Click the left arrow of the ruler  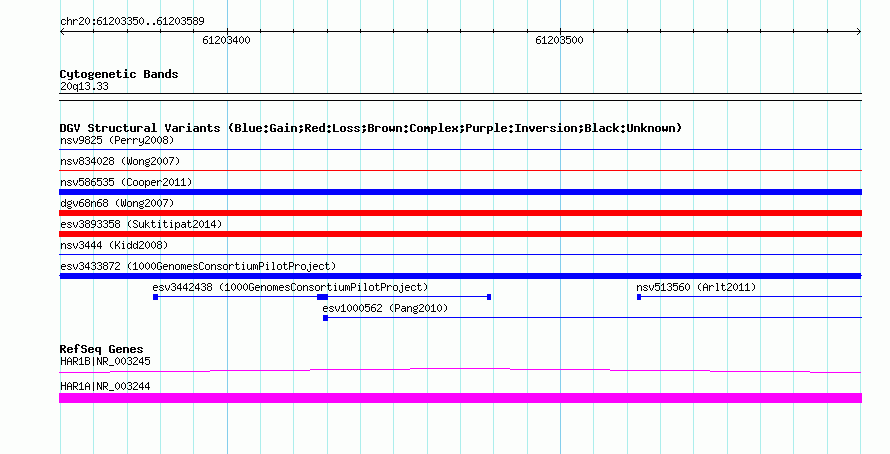tap(62, 32)
